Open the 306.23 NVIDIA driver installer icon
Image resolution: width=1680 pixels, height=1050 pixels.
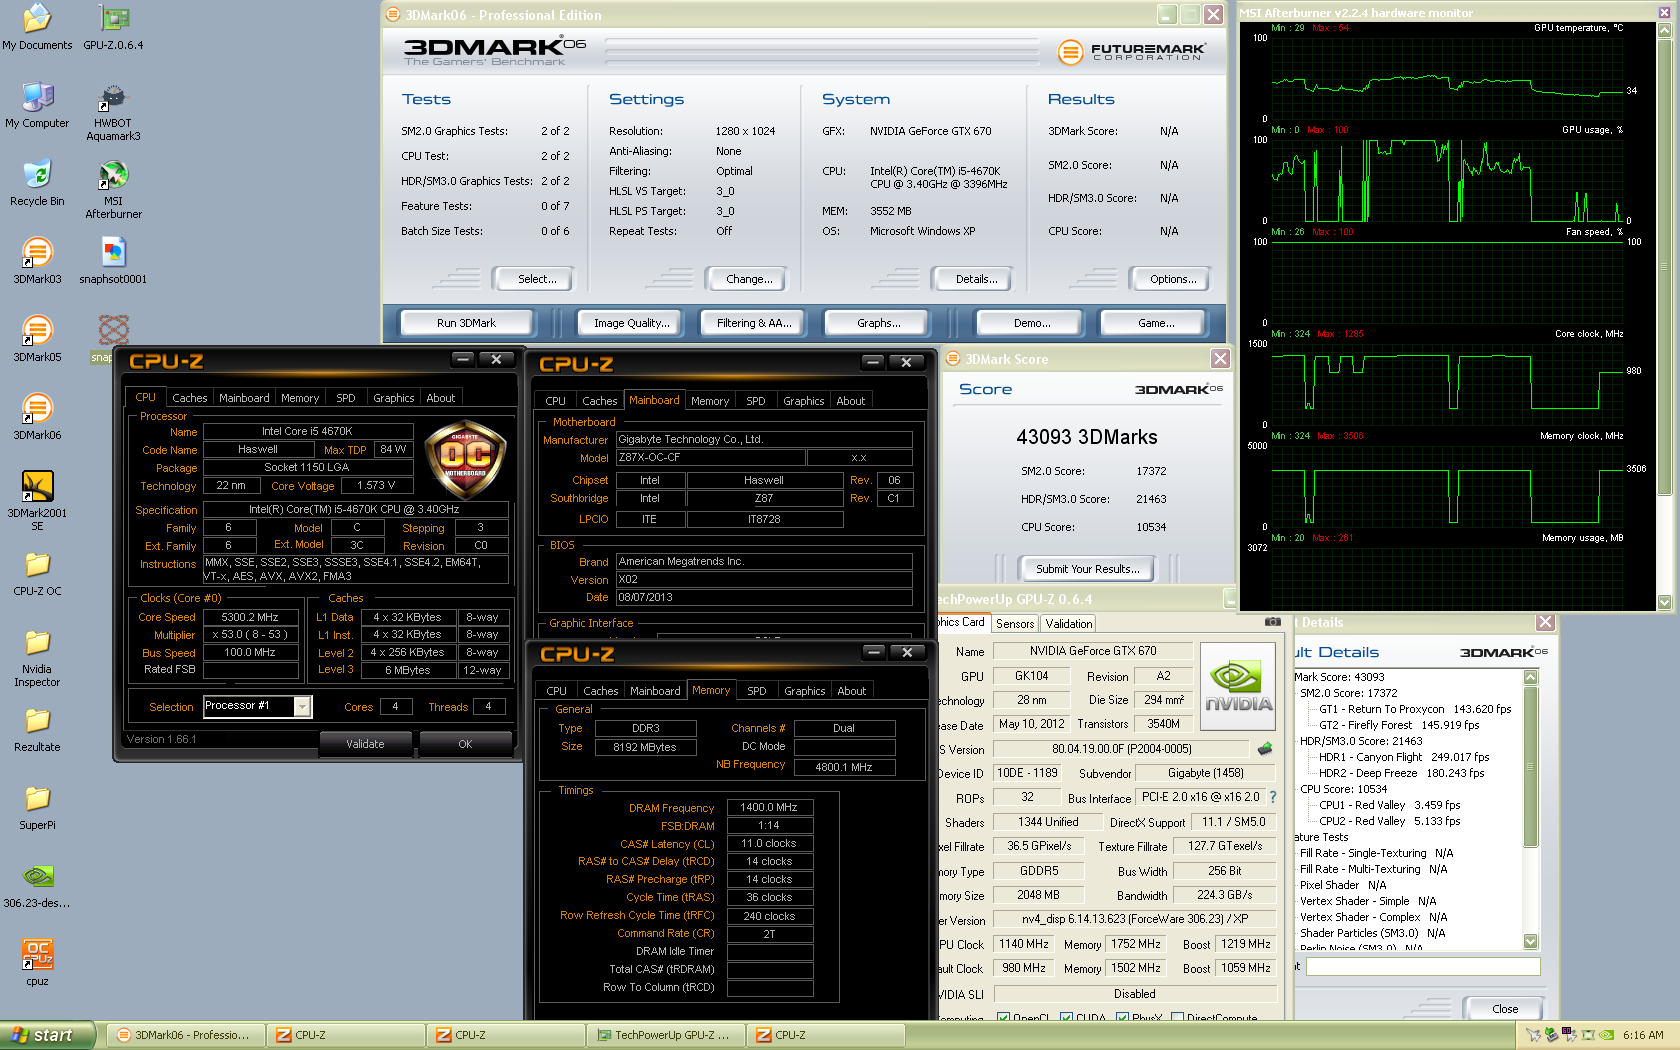tap(37, 885)
